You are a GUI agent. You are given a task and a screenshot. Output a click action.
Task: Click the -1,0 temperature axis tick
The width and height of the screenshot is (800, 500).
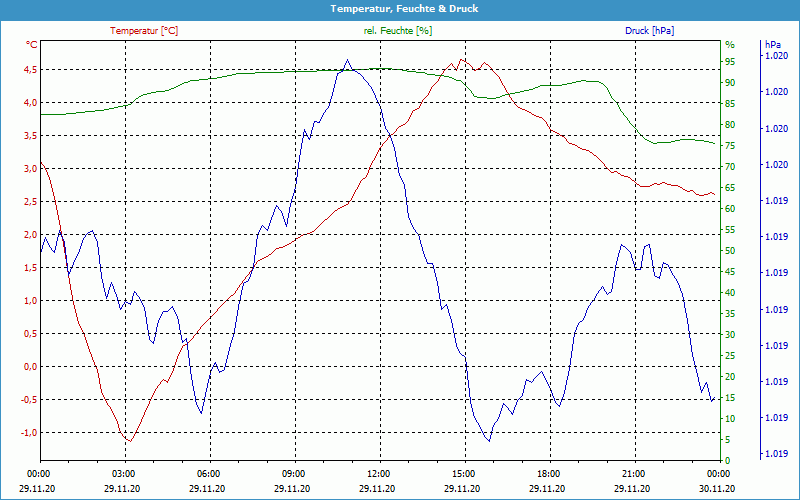(x=29, y=433)
